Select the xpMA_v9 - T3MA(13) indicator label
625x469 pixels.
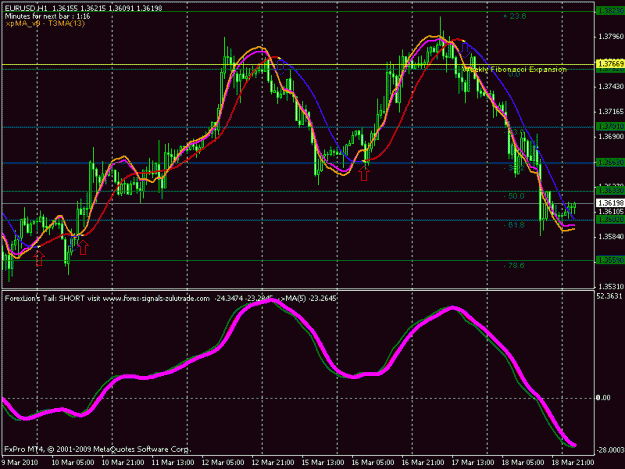(45, 23)
